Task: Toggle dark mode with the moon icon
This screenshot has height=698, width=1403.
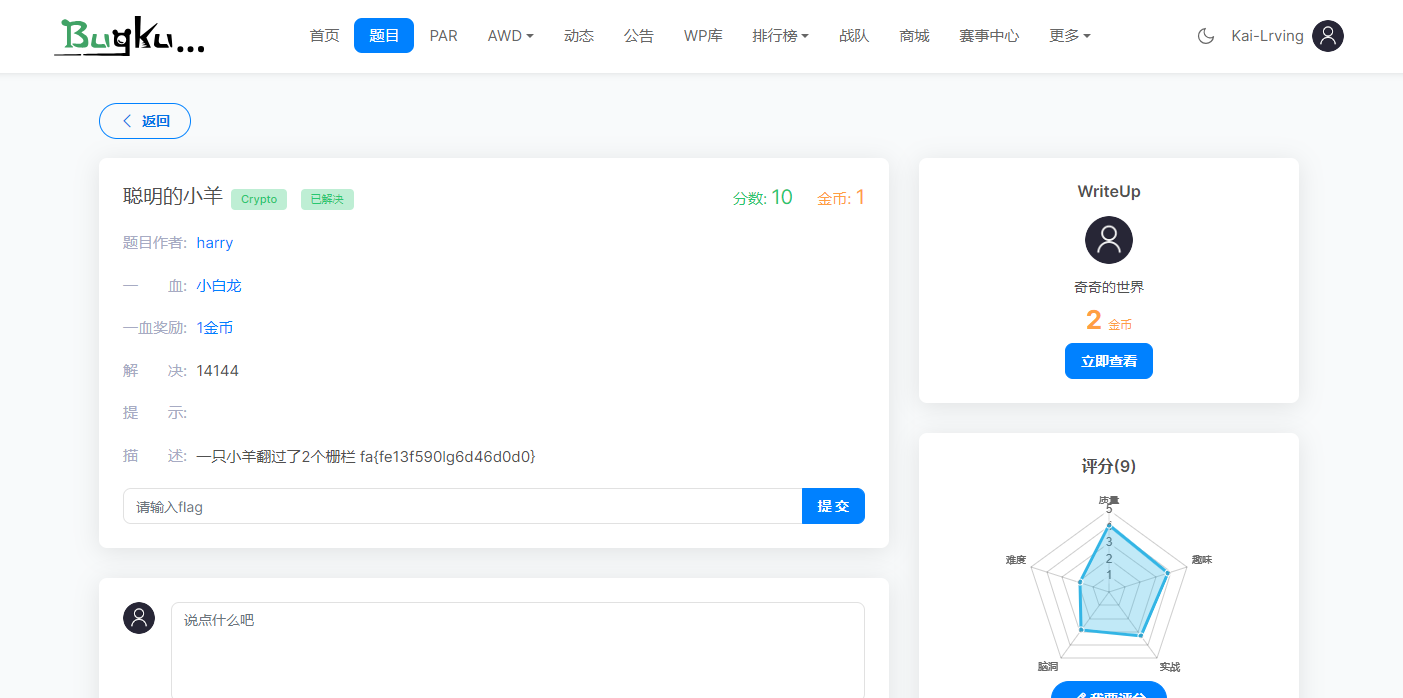Action: coord(1204,36)
